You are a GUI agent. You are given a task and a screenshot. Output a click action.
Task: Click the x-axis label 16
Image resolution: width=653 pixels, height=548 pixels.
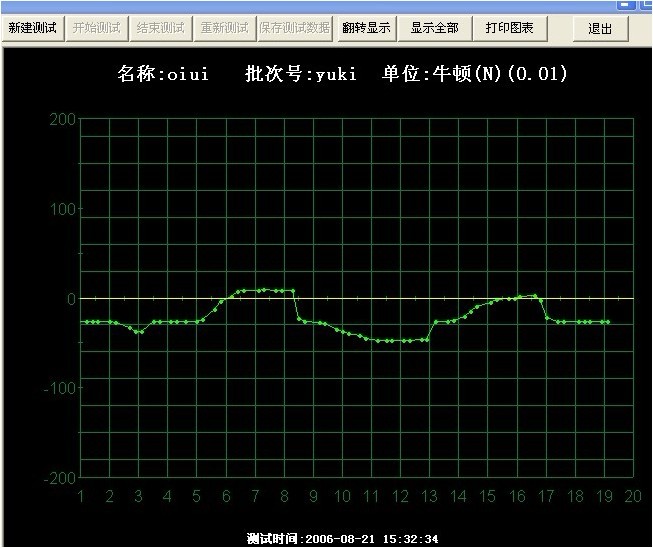(x=517, y=496)
